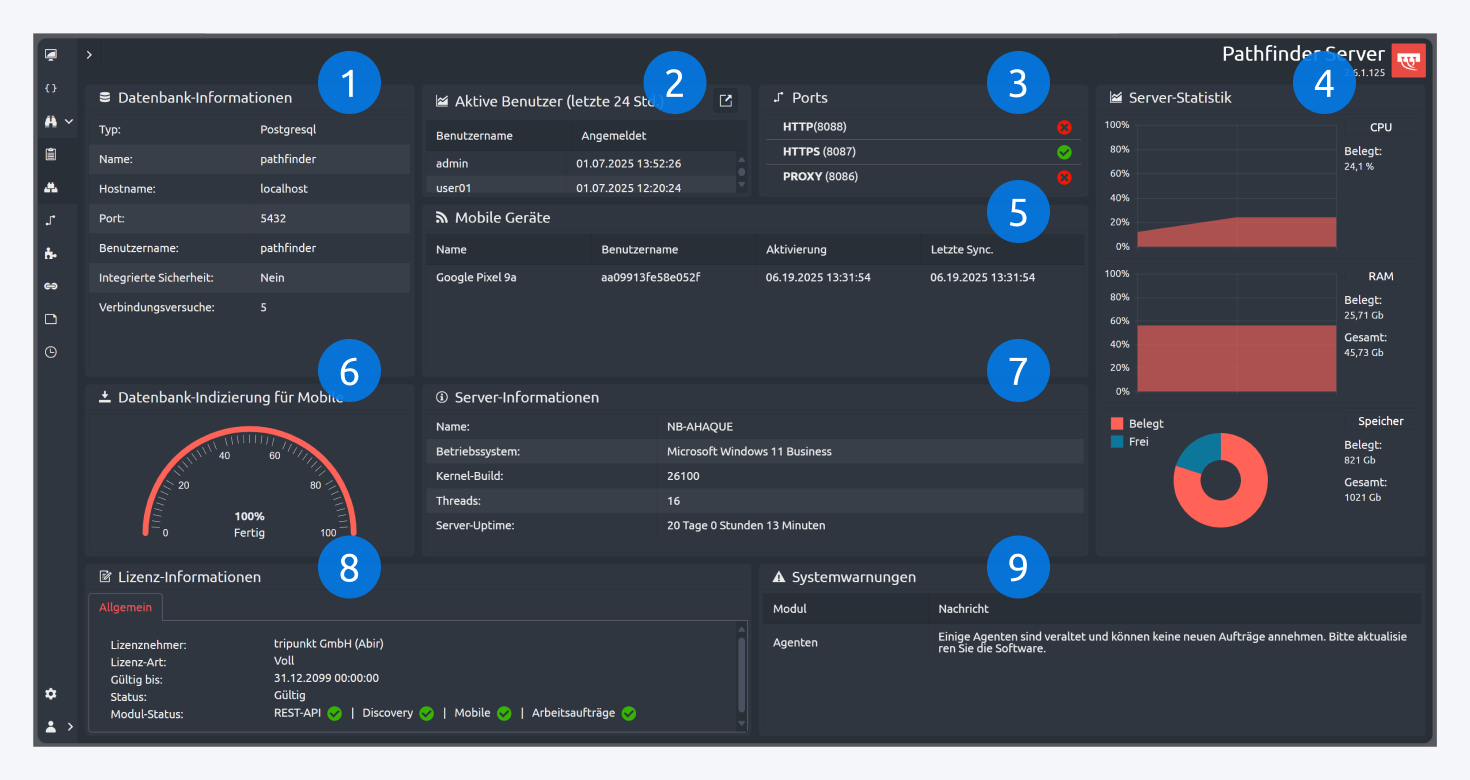Click the document page icon in the sidebar

coord(50,319)
